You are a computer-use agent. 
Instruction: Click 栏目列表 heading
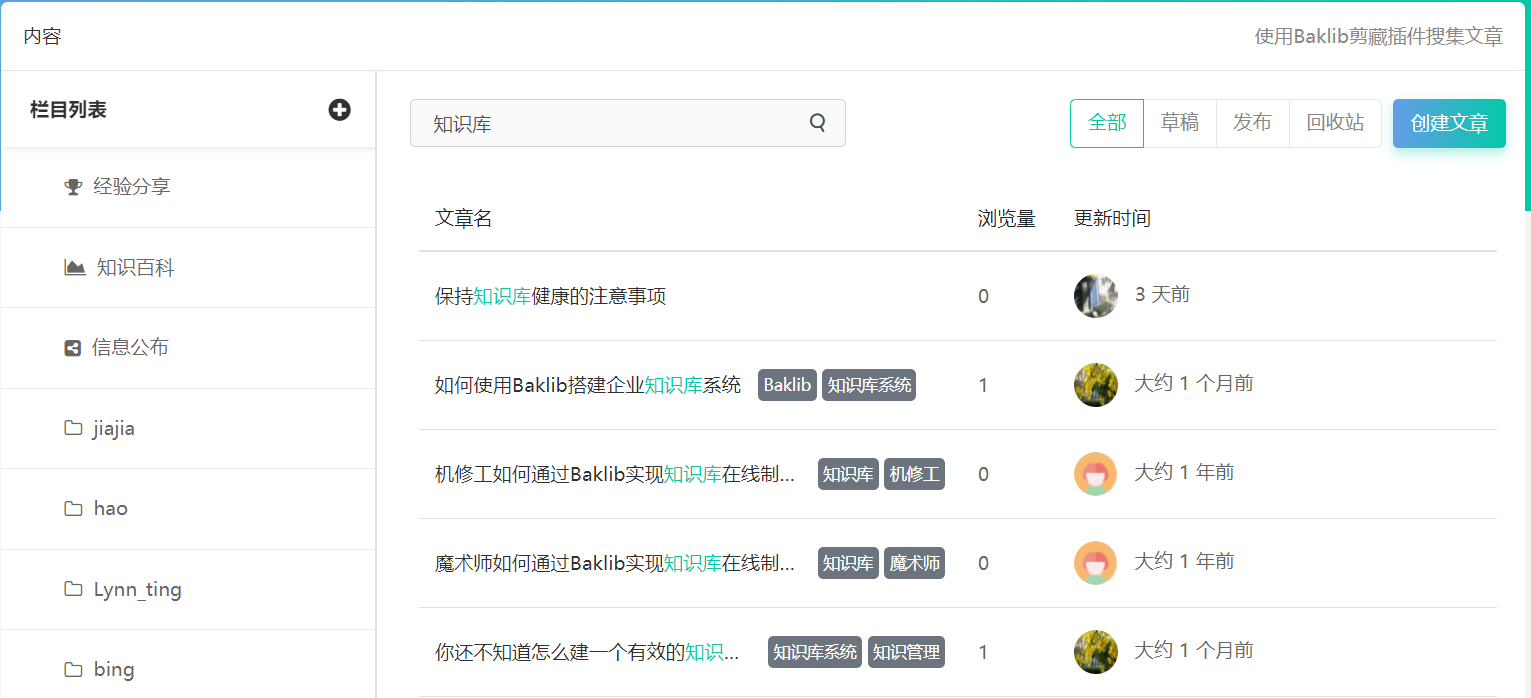(68, 110)
